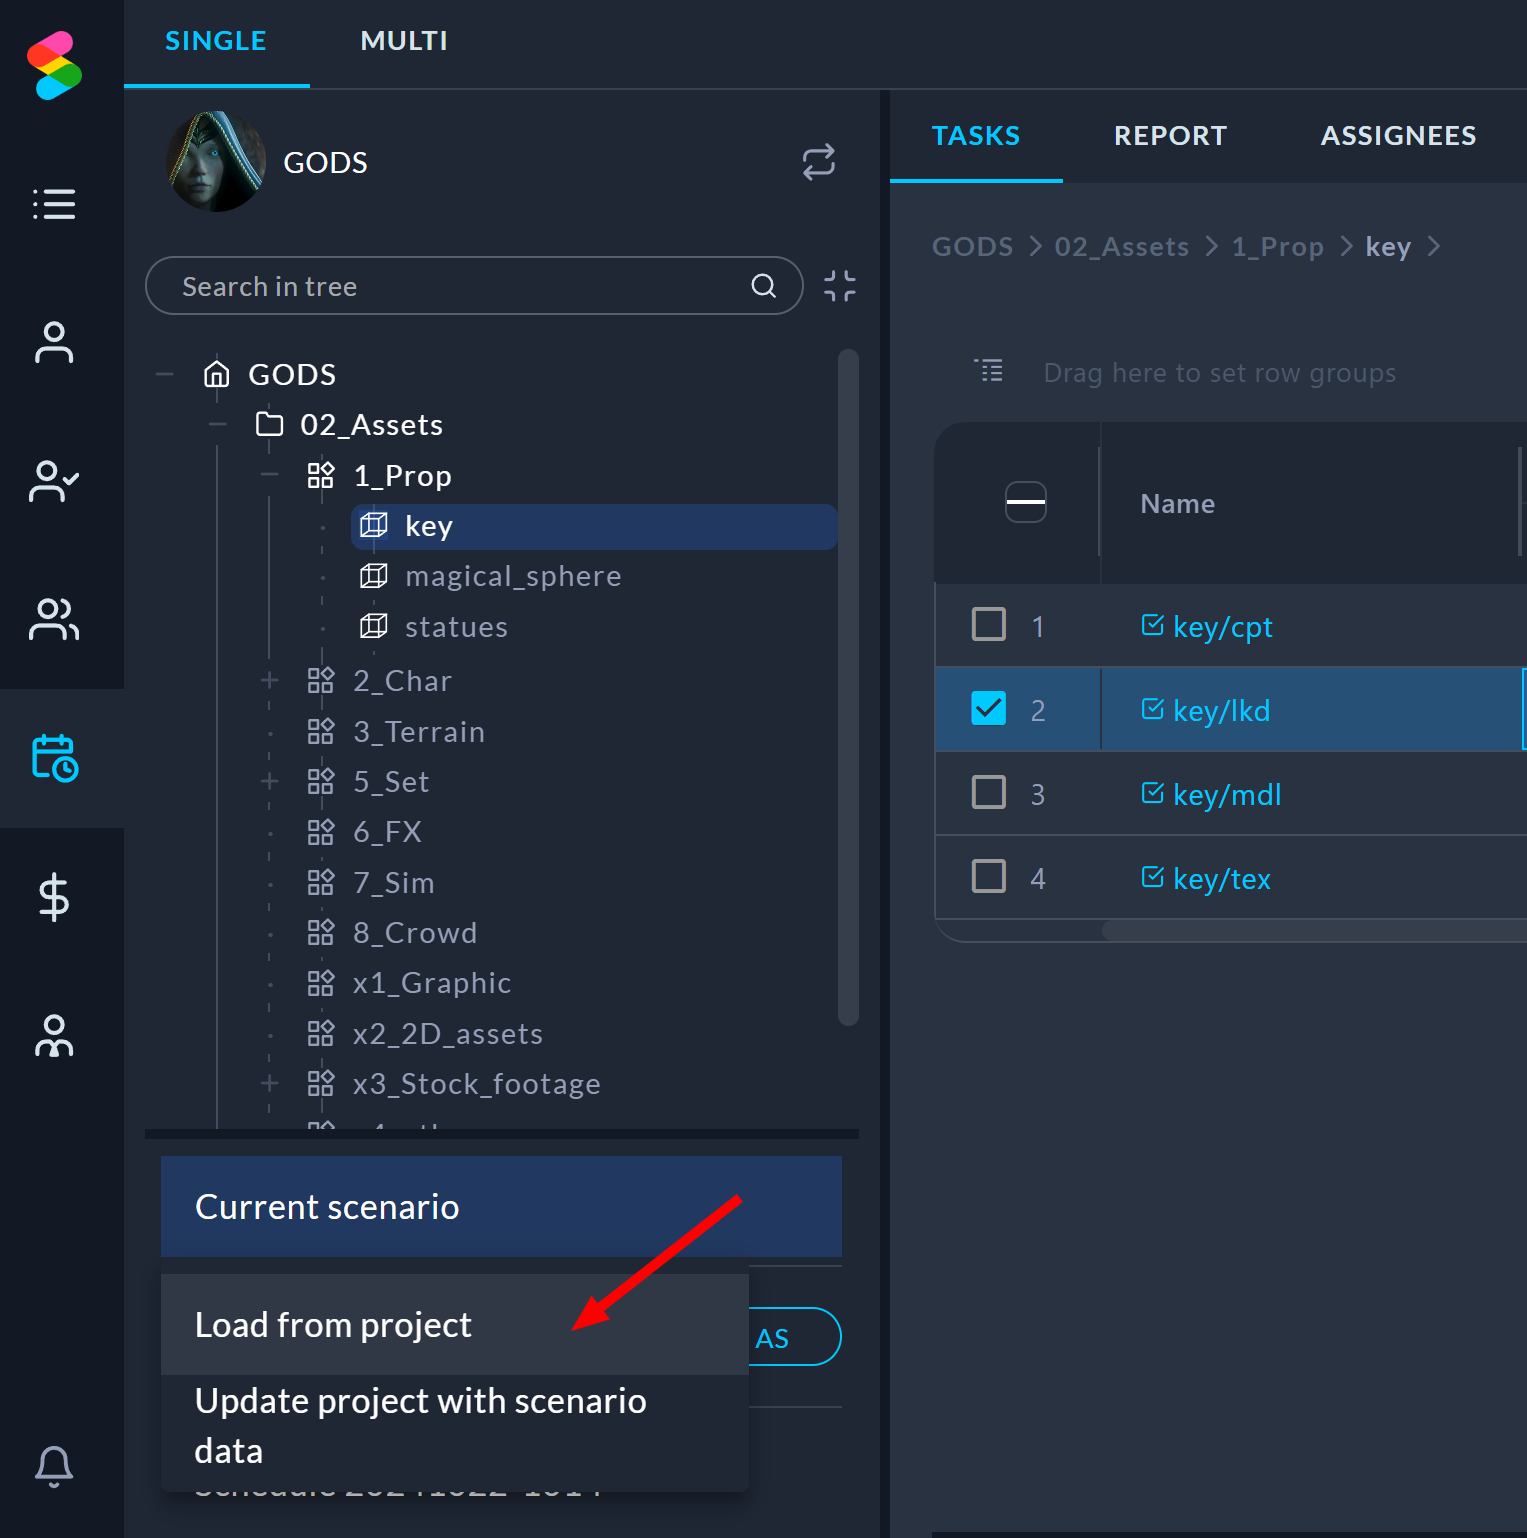The height and width of the screenshot is (1538, 1527).
Task: Click the search magnifier icon
Action: pos(764,286)
